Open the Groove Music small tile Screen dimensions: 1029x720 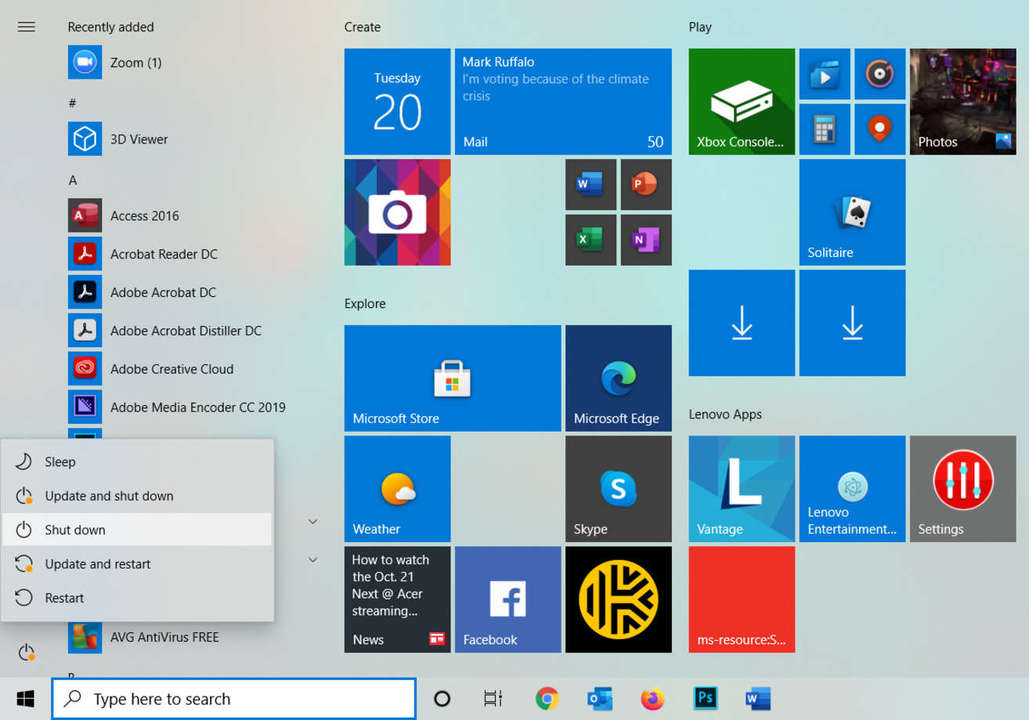point(879,74)
